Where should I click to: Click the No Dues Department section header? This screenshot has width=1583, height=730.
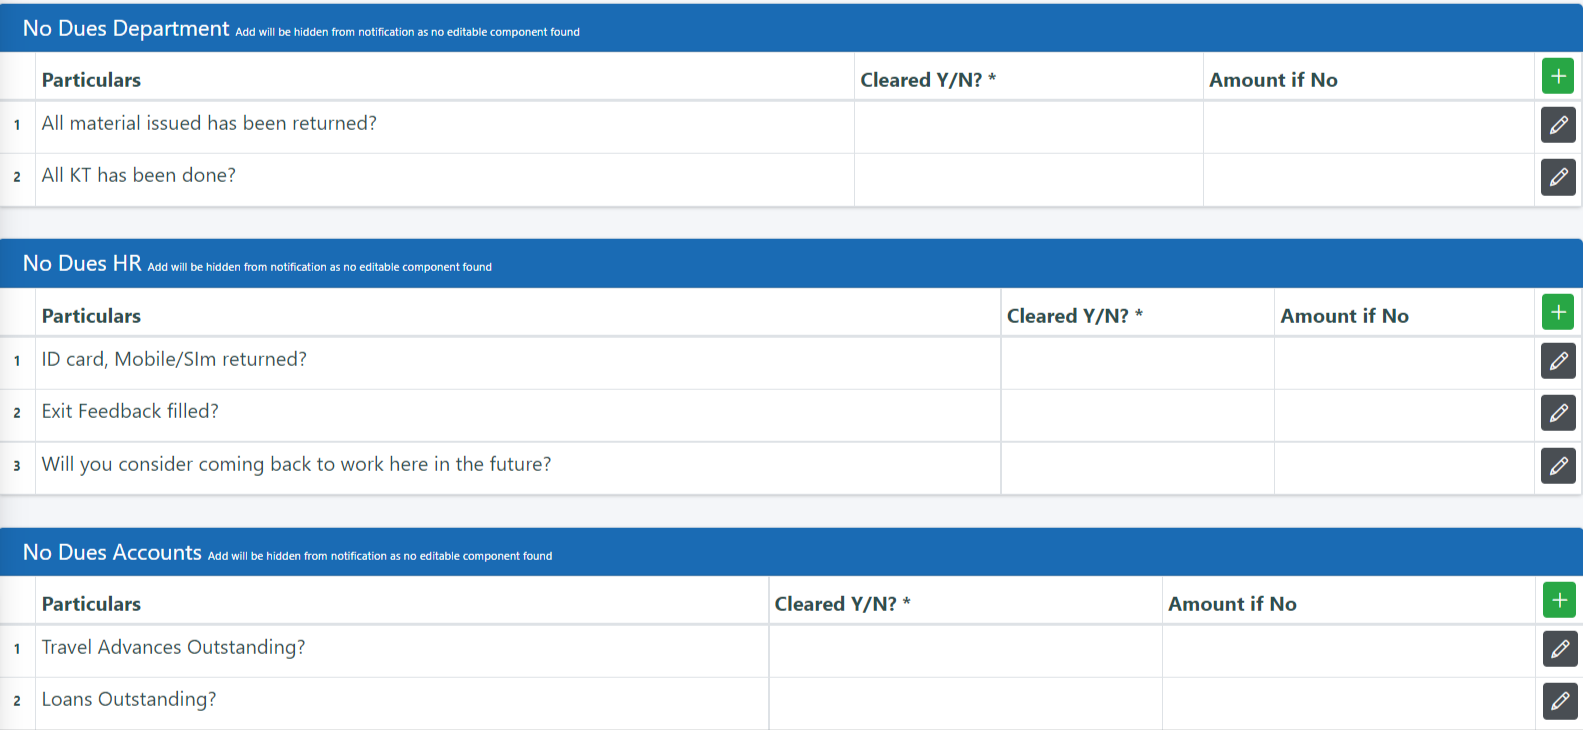pos(126,28)
